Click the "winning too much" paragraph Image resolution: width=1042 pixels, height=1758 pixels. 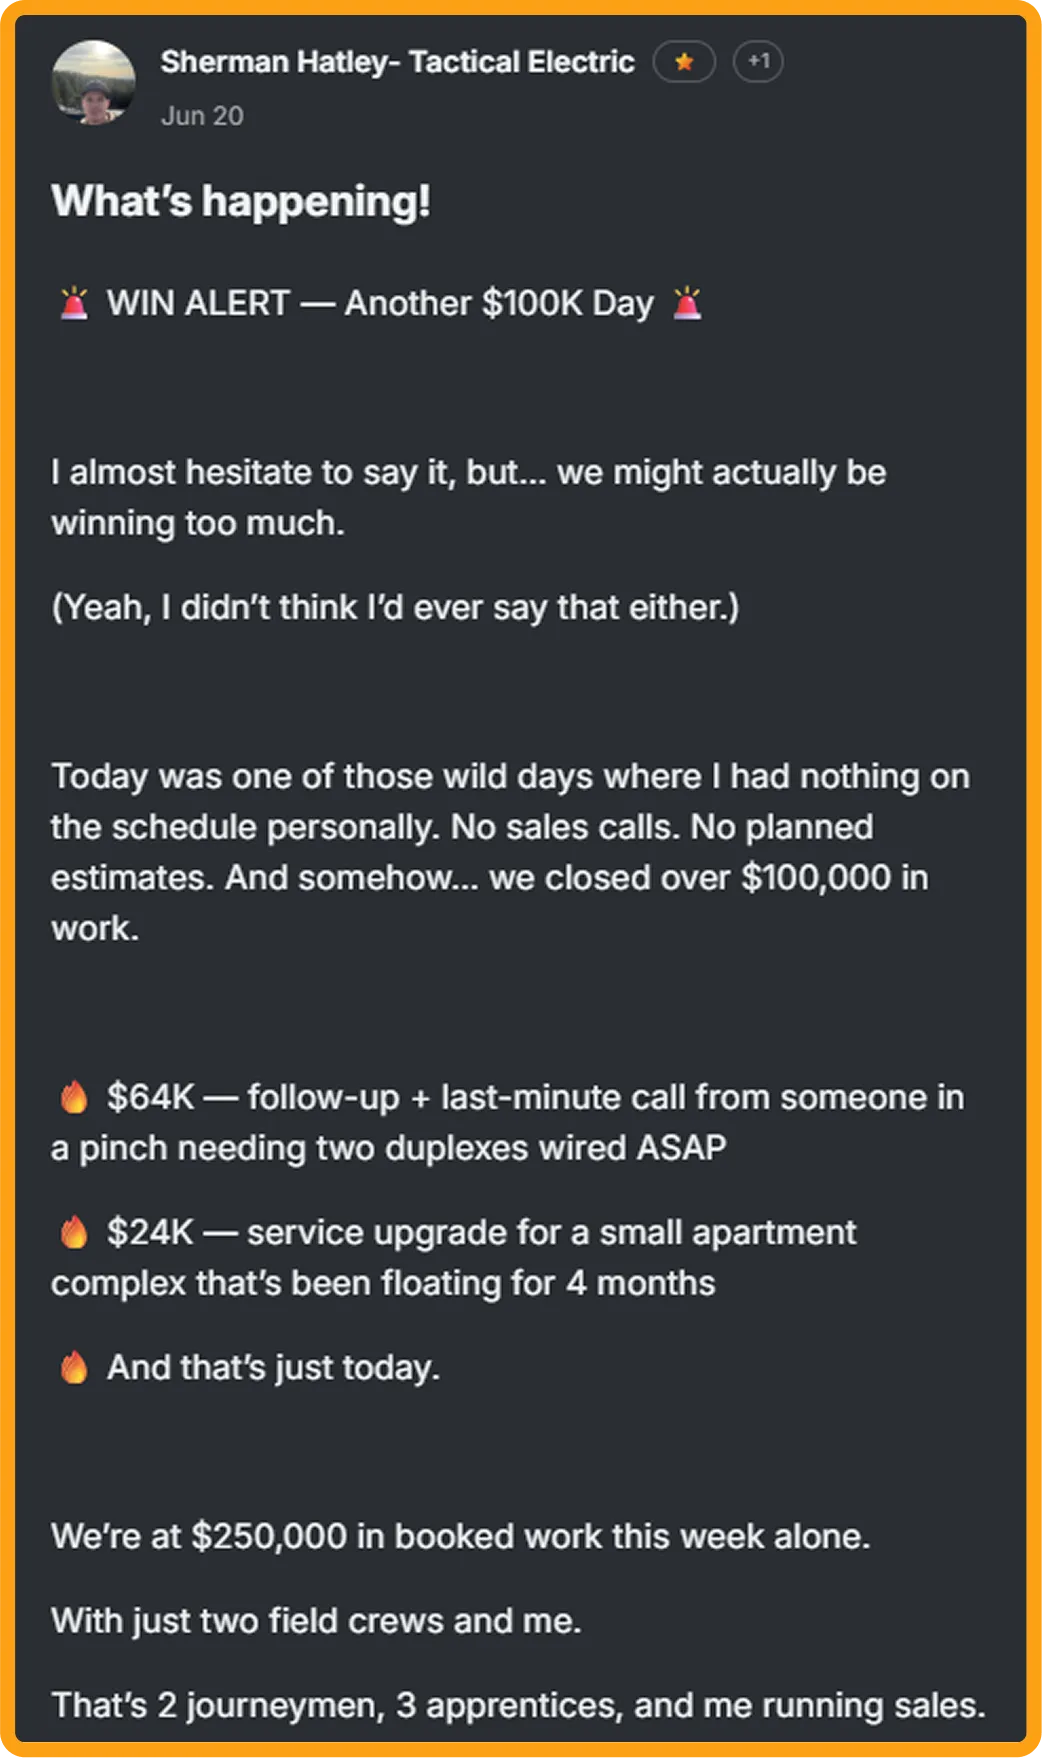tap(469, 498)
